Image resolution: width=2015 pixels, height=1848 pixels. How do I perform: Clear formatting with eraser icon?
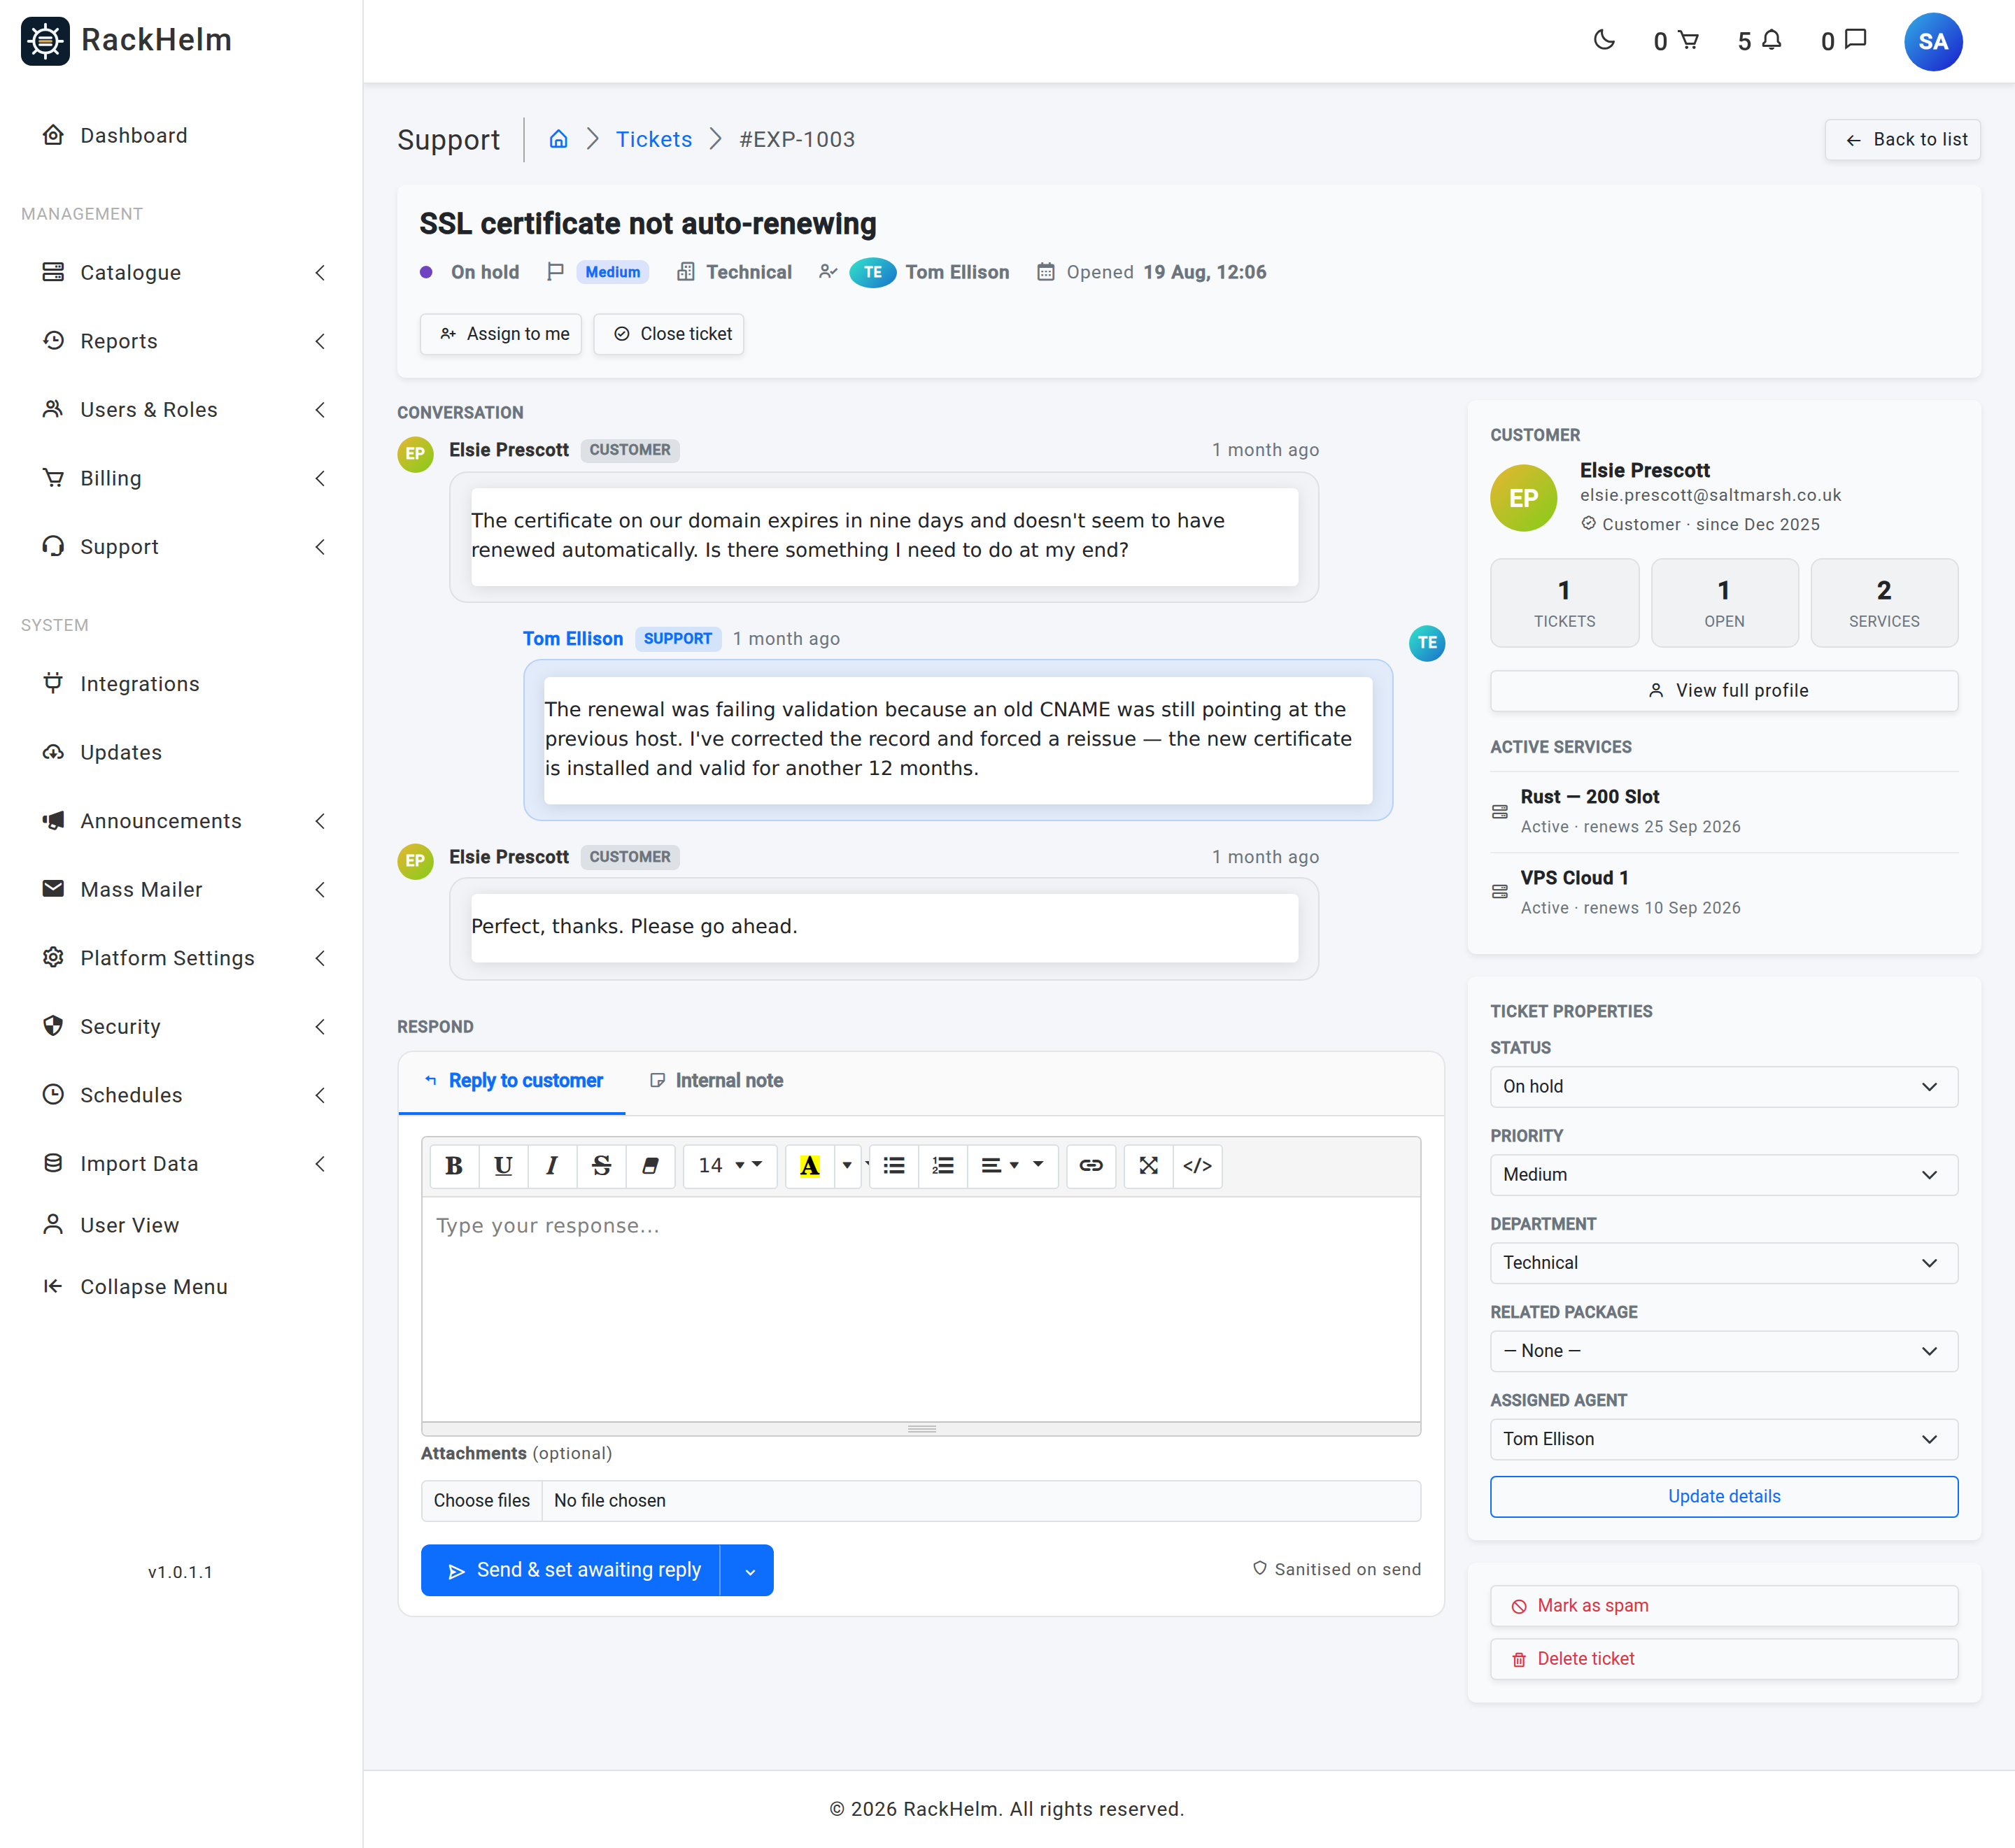(650, 1165)
